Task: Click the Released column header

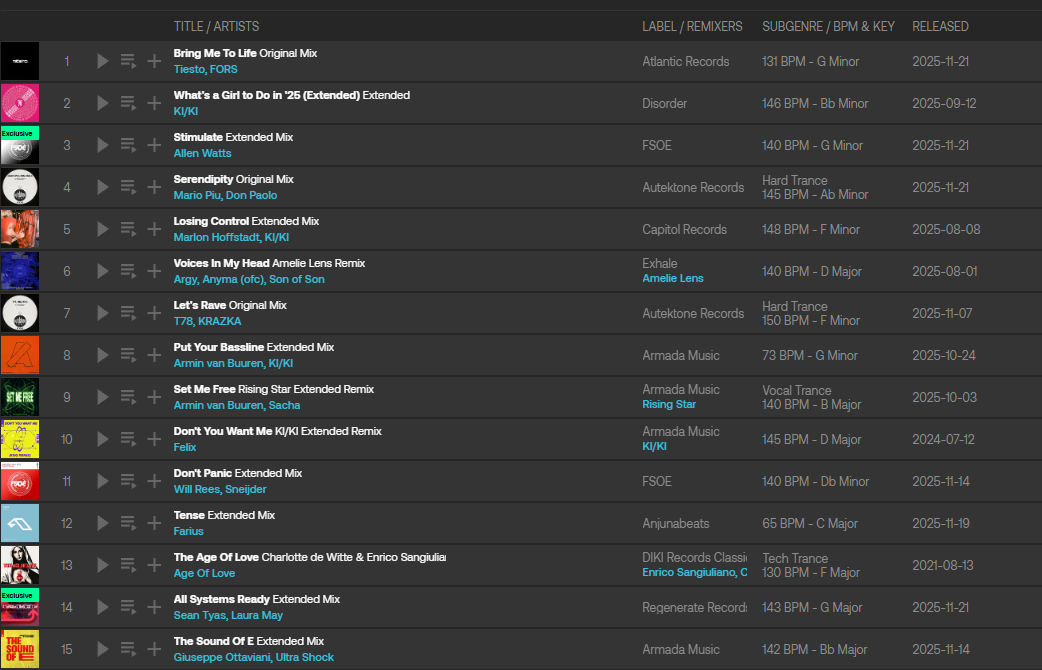Action: point(940,26)
